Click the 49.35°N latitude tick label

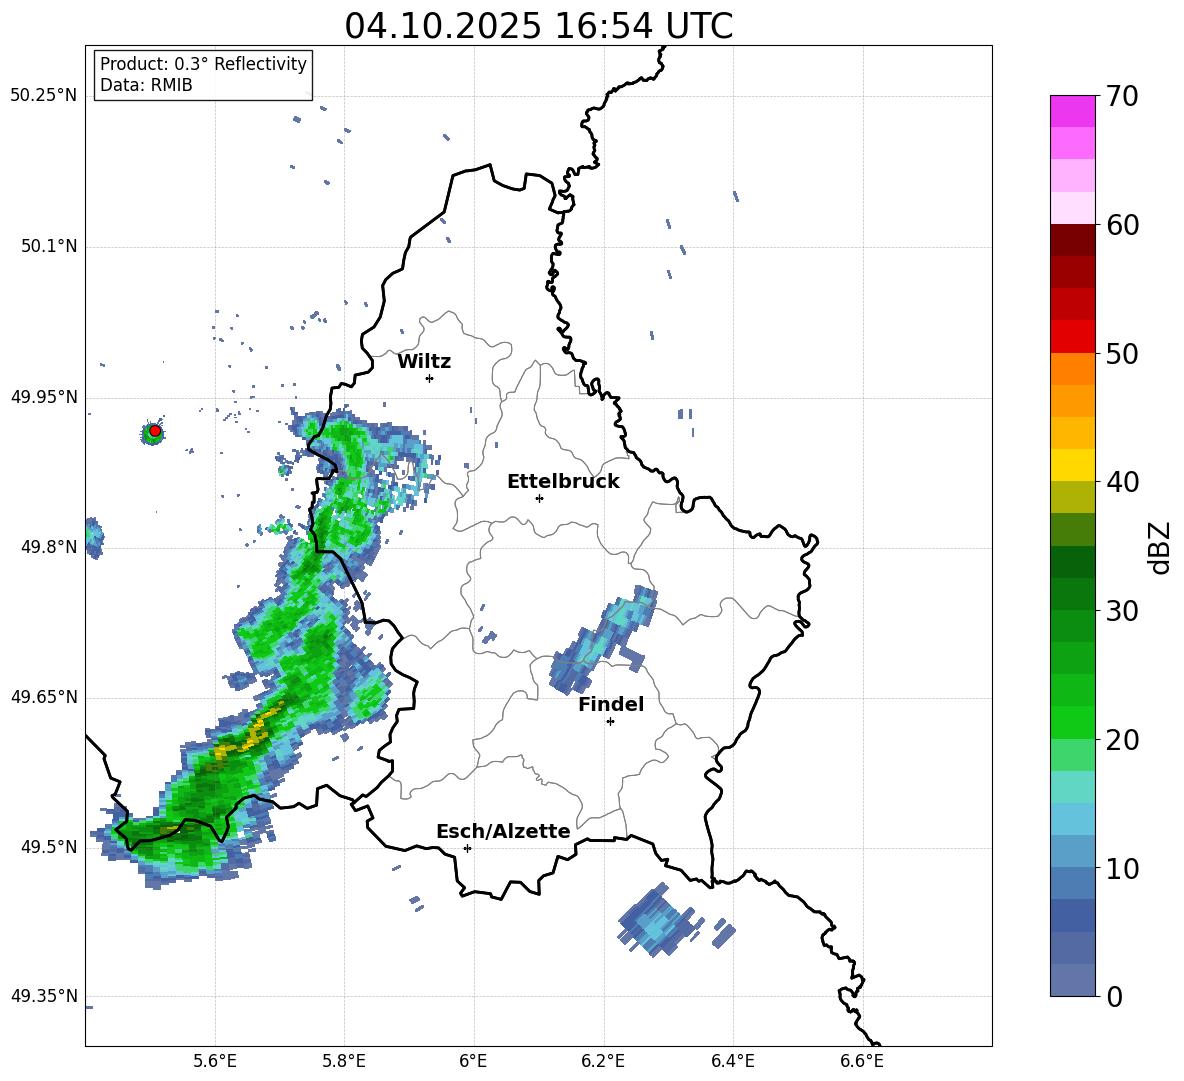pyautogui.click(x=44, y=996)
